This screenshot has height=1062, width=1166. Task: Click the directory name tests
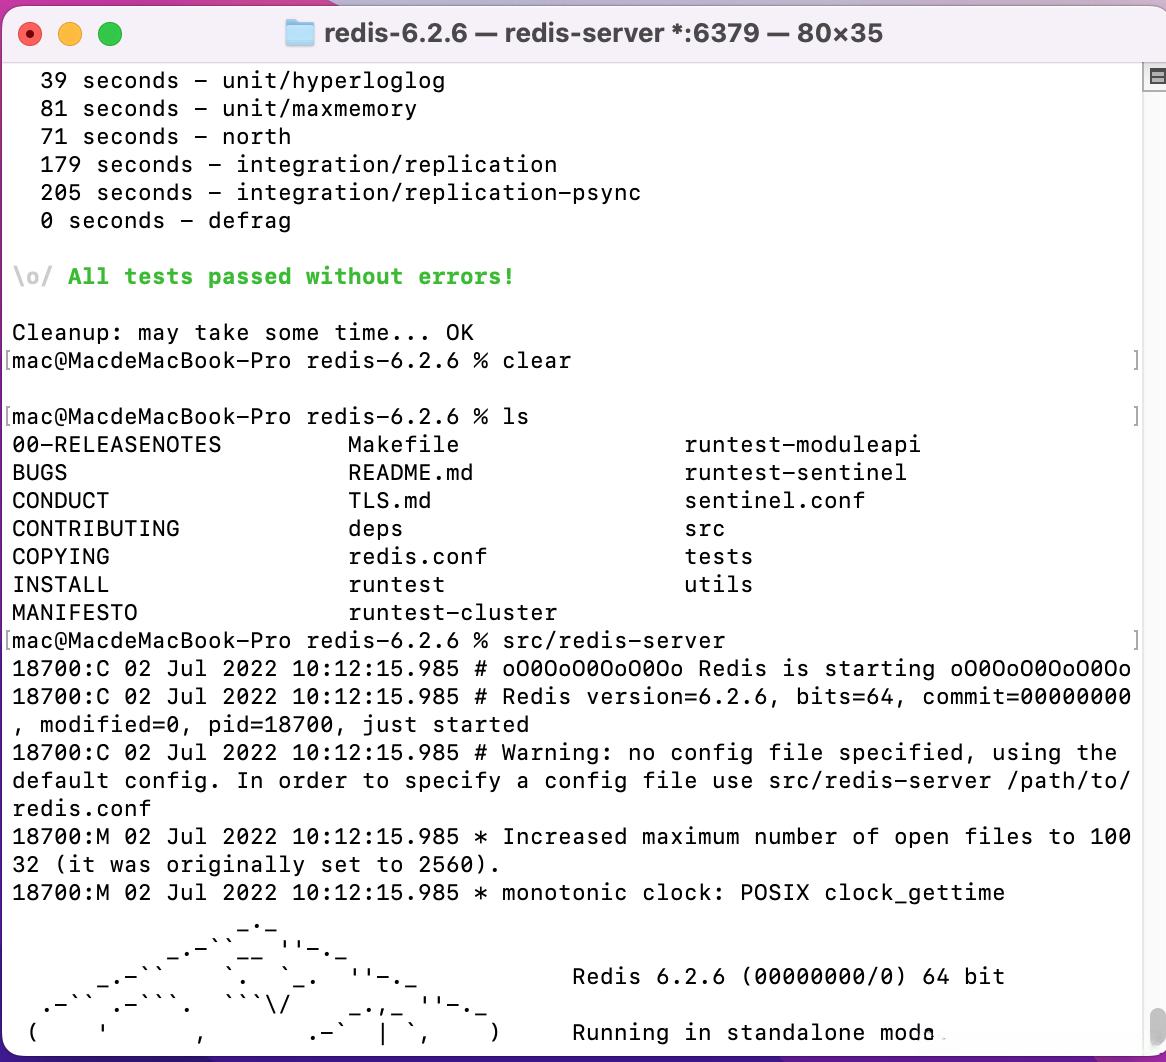(x=718, y=556)
